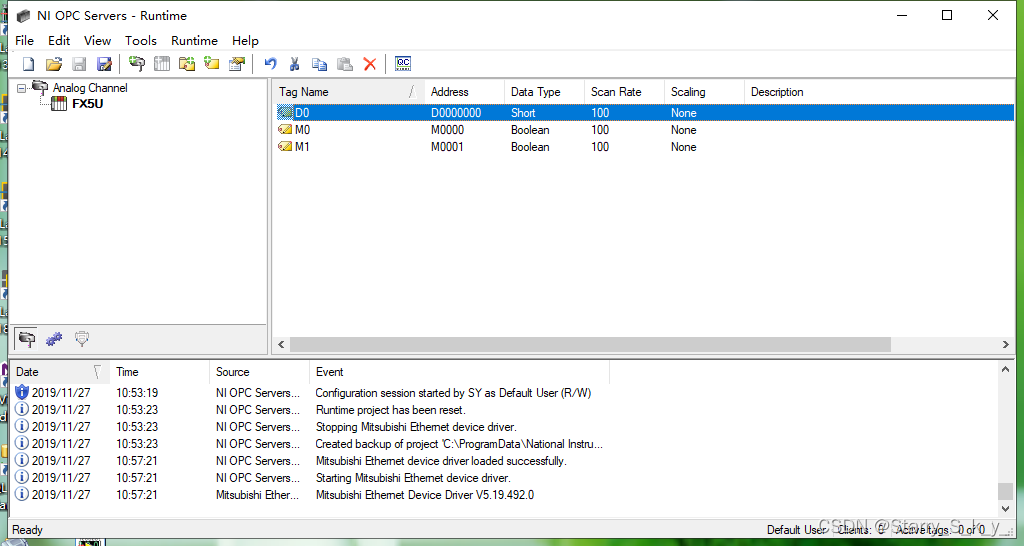The width and height of the screenshot is (1024, 546).
Task: Select the M1 tag name
Action: point(302,146)
